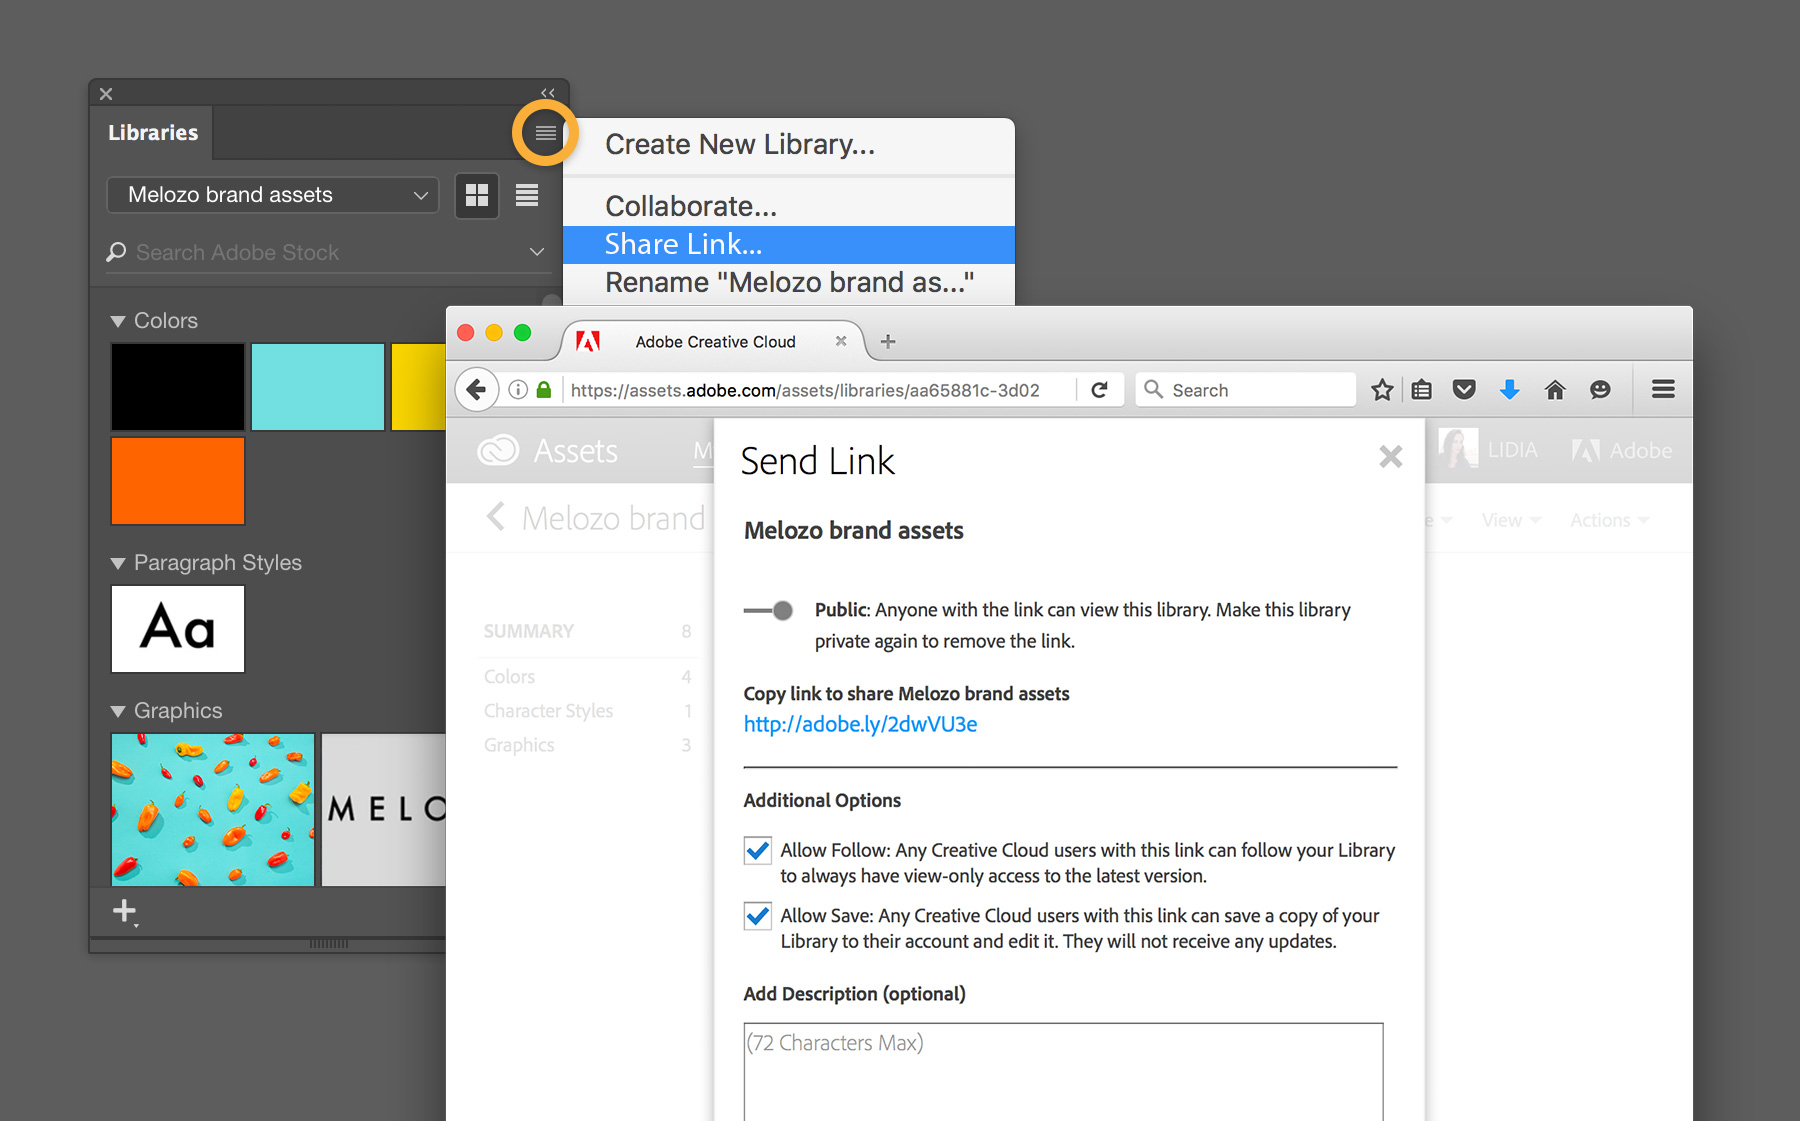The width and height of the screenshot is (1800, 1121).
Task: Collapse the Colors section triangle
Action: (x=118, y=321)
